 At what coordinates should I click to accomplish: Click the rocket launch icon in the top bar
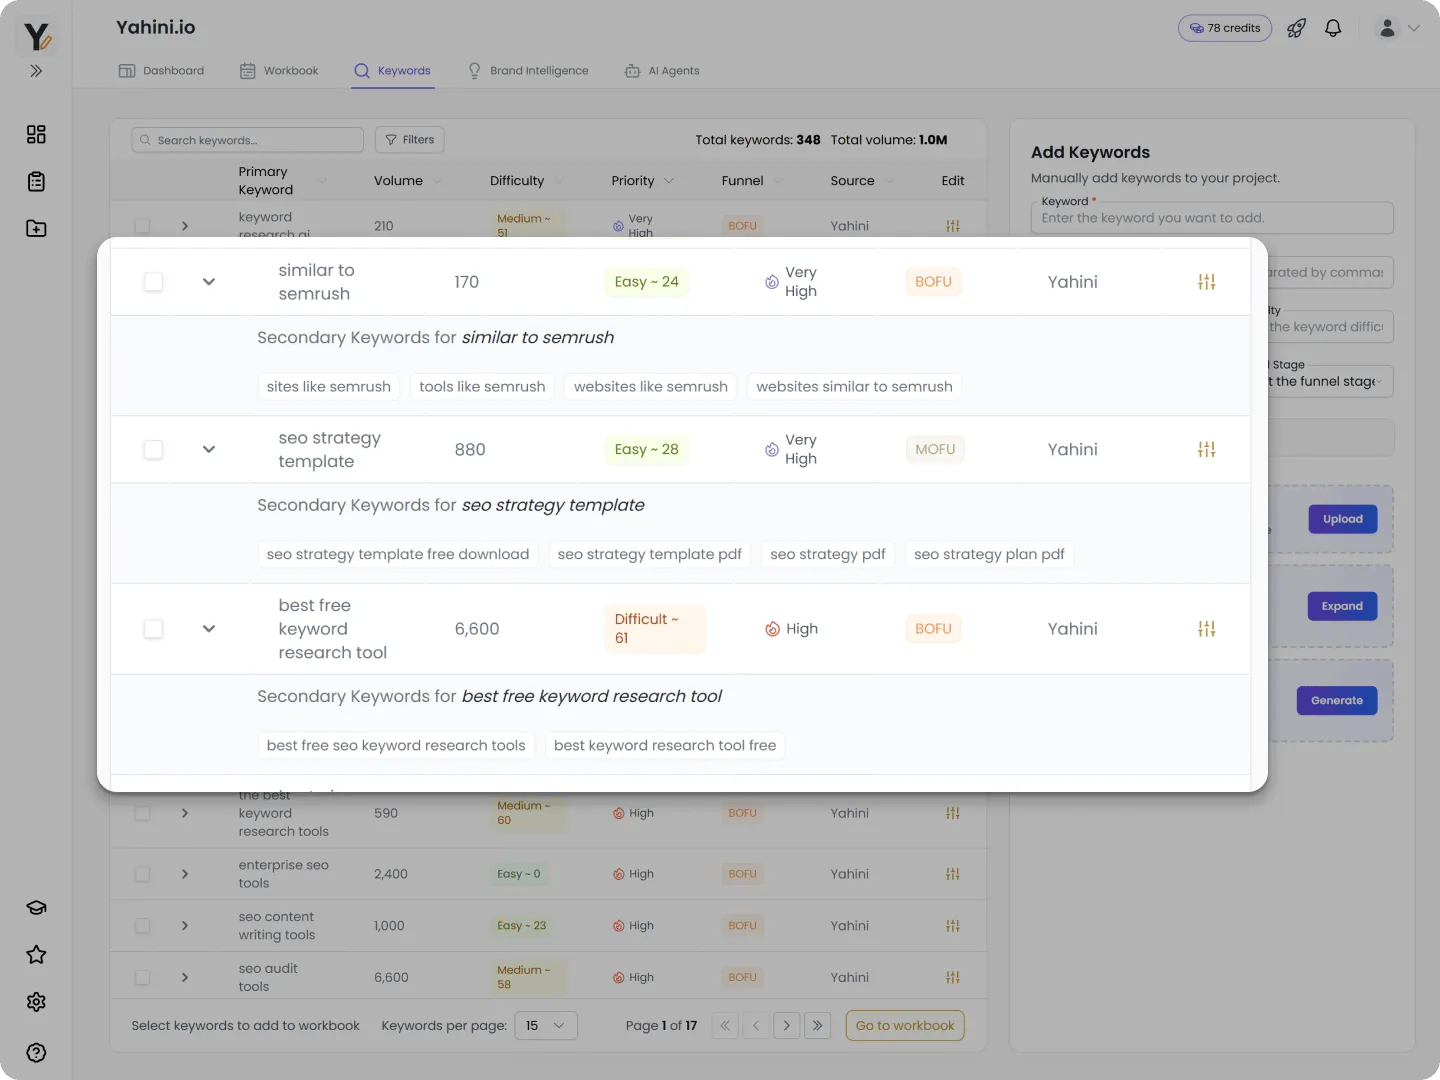click(1296, 27)
